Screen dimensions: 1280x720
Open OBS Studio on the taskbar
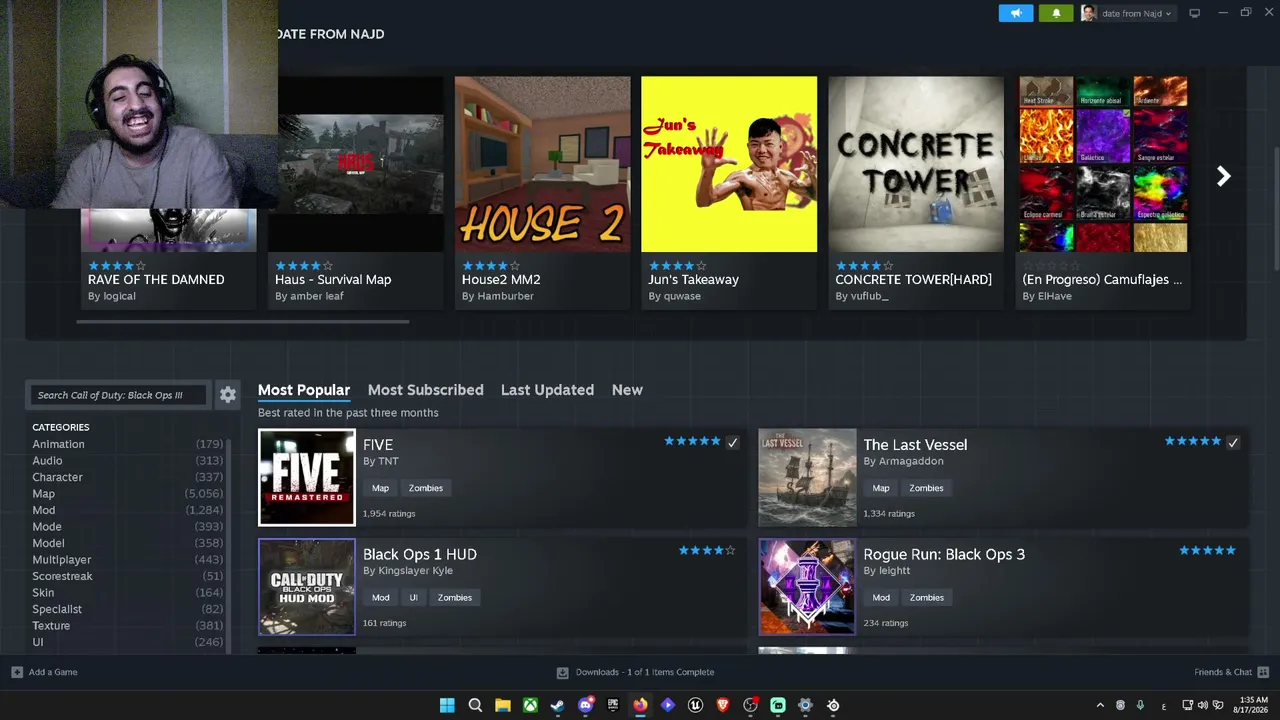[x=750, y=705]
